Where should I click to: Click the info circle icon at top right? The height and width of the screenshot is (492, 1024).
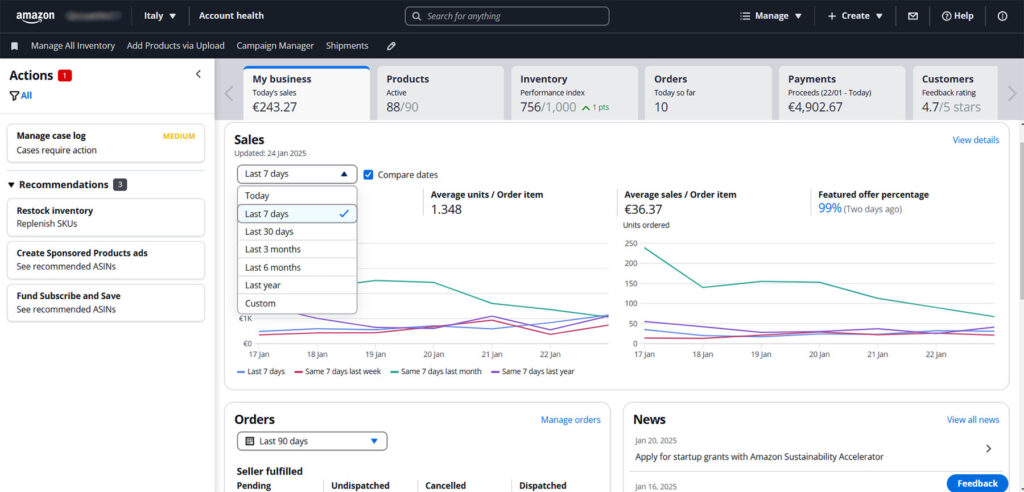(1002, 16)
